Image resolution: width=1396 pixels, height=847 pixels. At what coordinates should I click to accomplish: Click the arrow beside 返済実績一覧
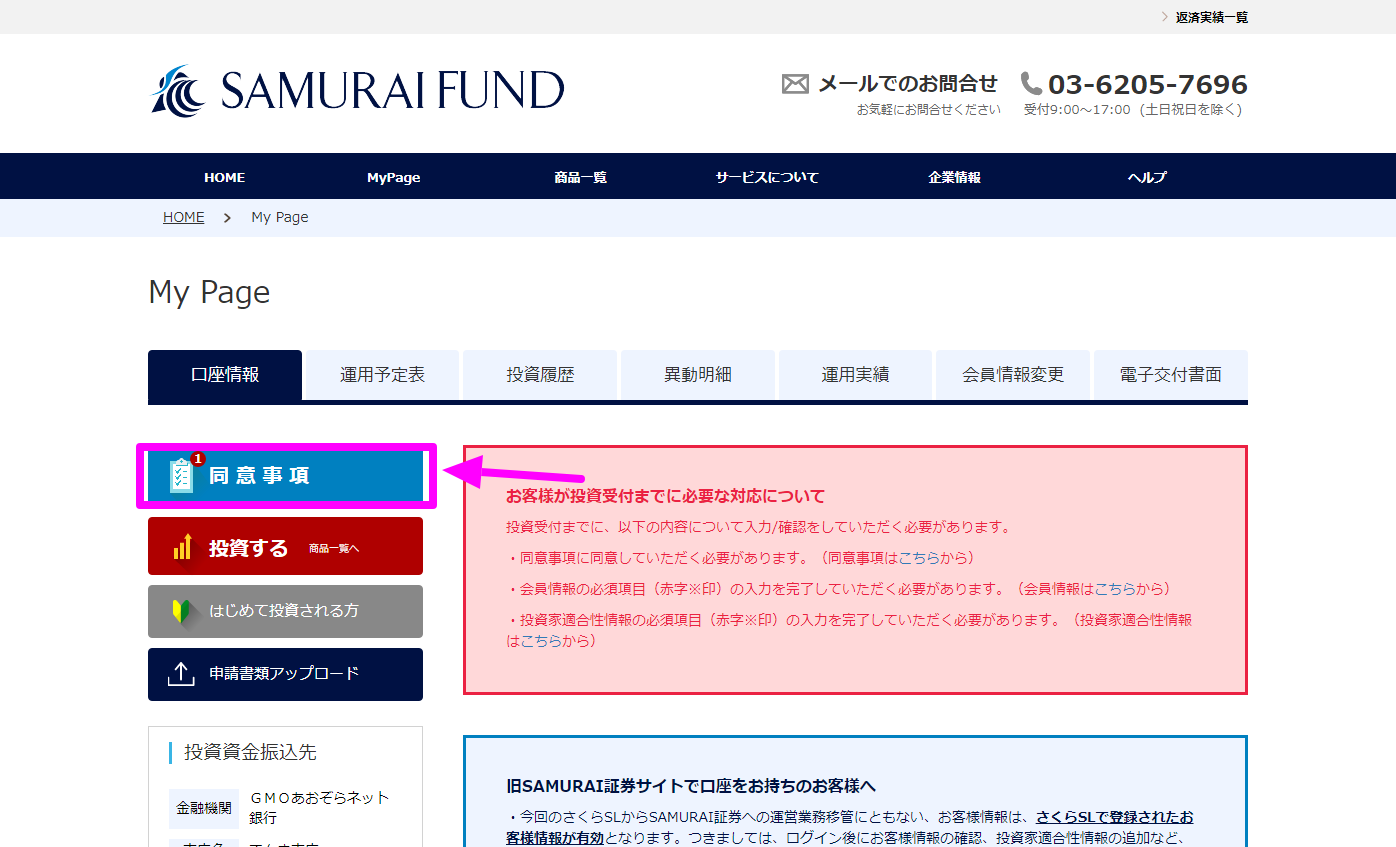(x=1165, y=17)
